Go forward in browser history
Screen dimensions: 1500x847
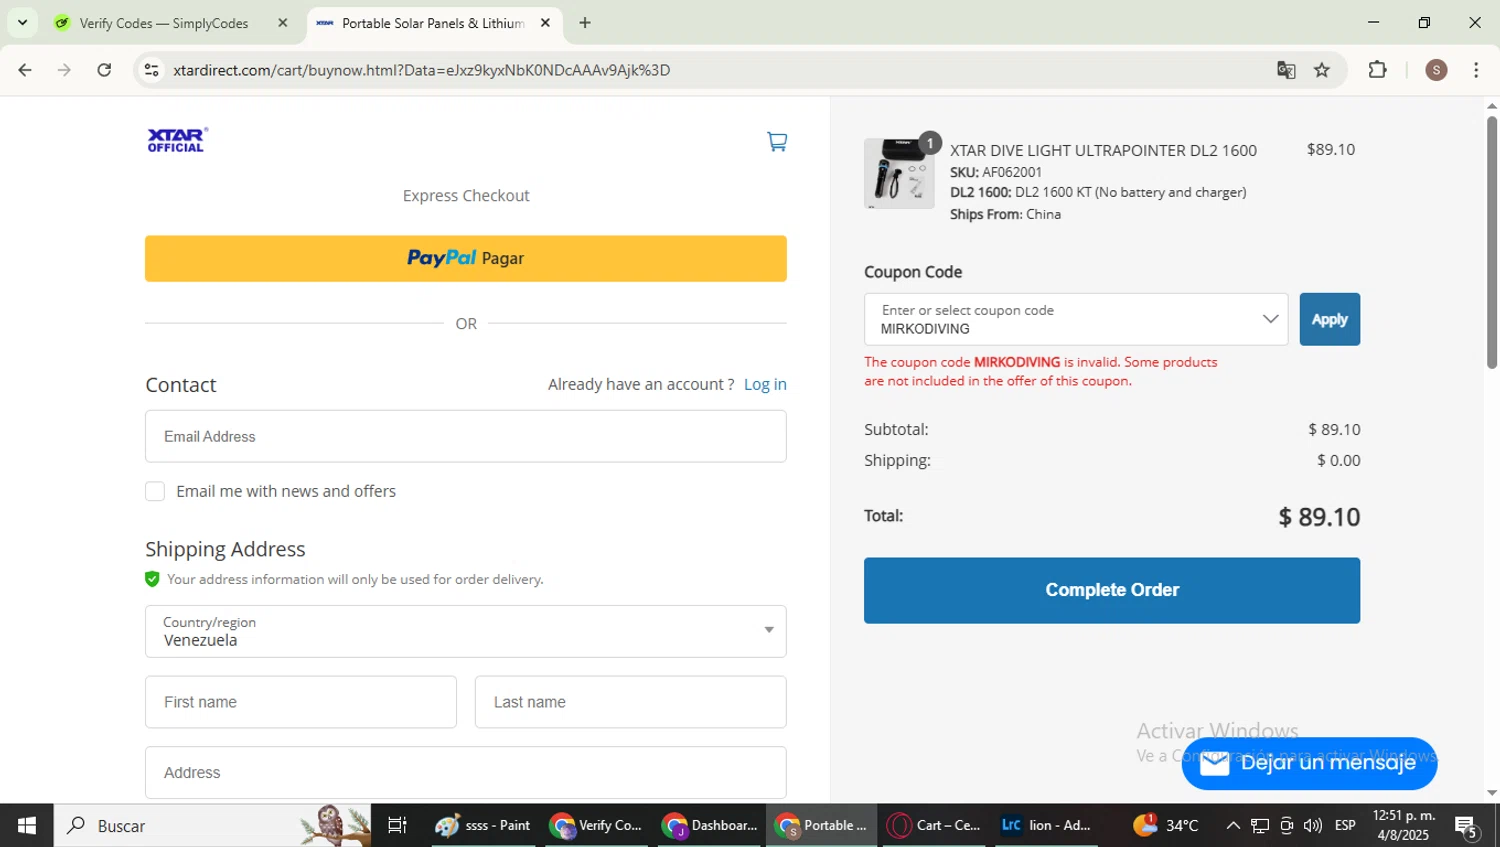64,70
